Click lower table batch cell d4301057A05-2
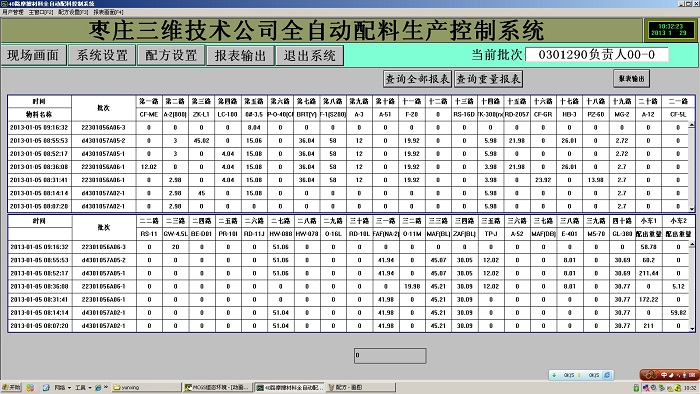This screenshot has width=700, height=394. click(104, 260)
